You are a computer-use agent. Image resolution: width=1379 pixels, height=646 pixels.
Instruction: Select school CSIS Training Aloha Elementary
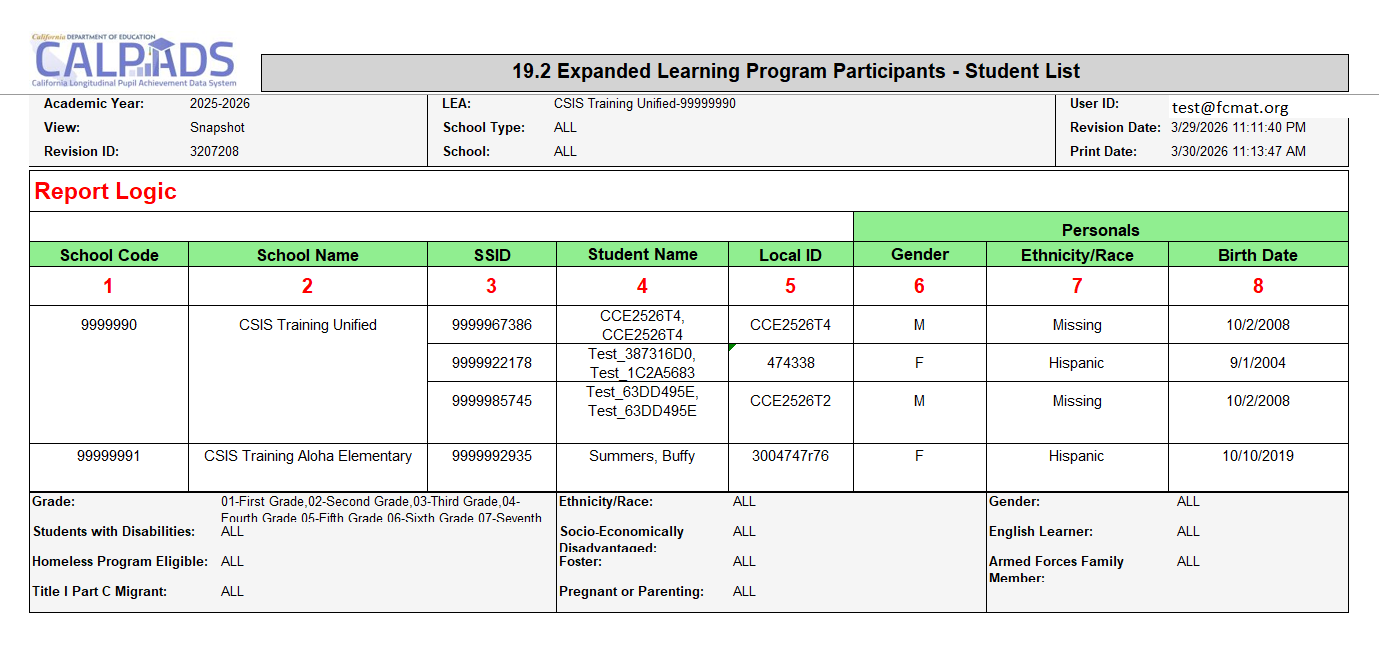click(308, 456)
